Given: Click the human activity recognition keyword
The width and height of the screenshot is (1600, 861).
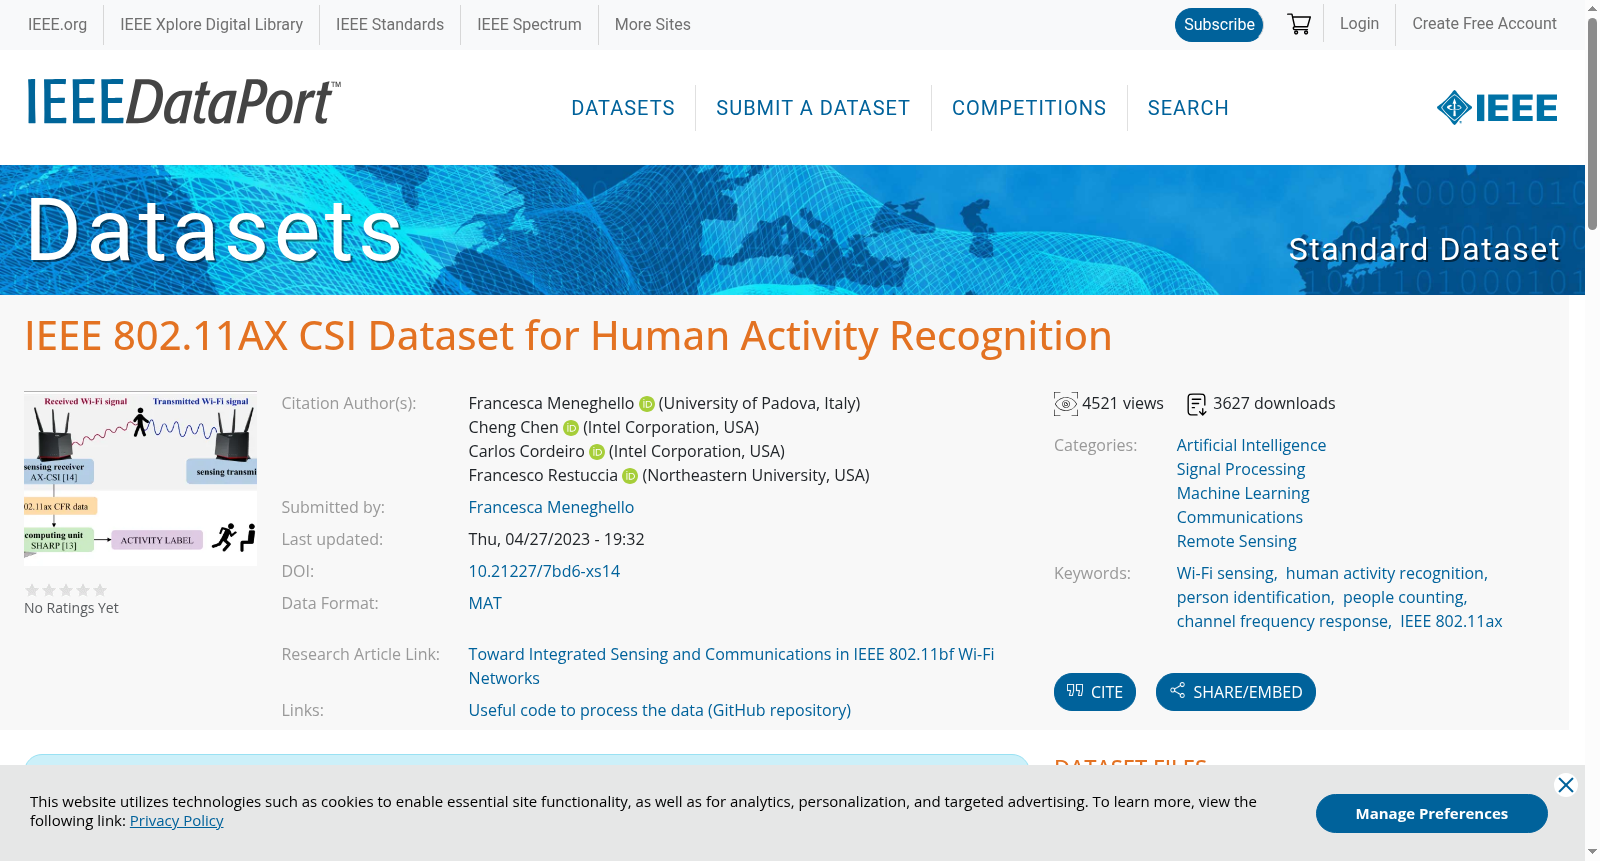Looking at the screenshot, I should click(1385, 573).
